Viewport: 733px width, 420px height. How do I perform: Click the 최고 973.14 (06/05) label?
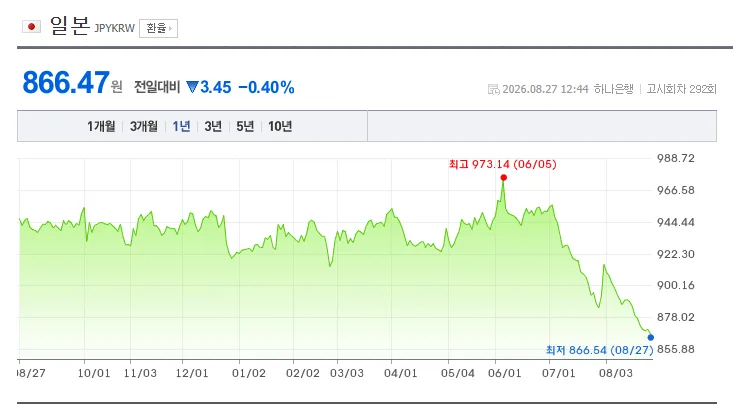503,164
